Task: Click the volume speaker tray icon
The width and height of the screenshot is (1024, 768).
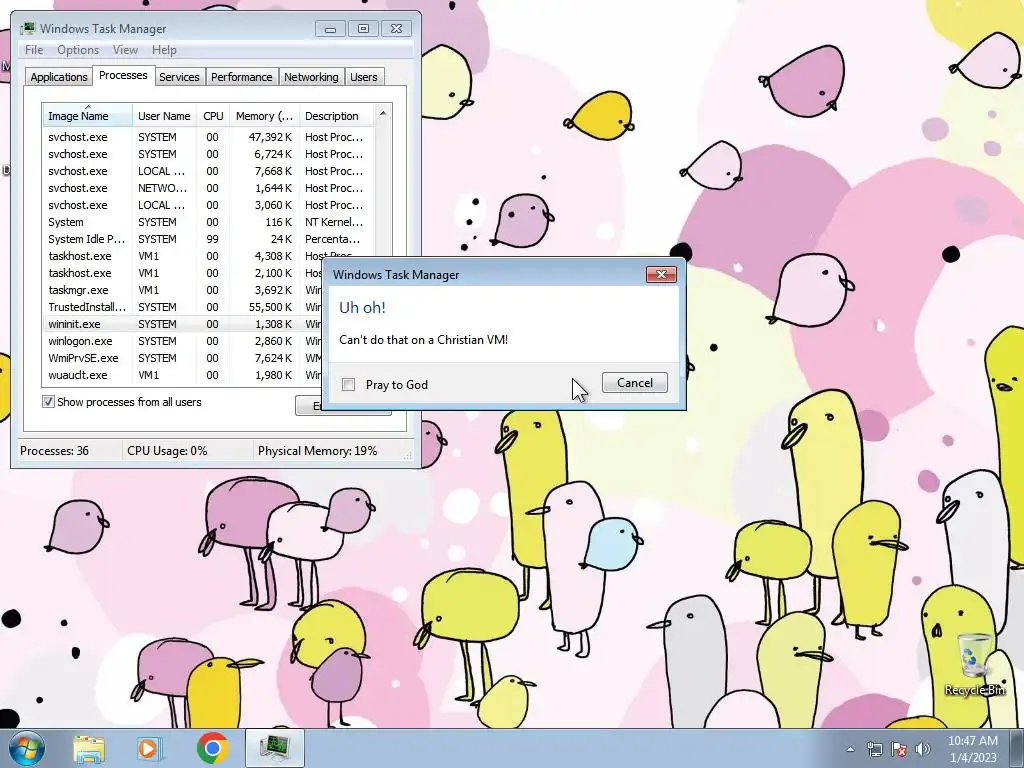Action: click(x=922, y=749)
